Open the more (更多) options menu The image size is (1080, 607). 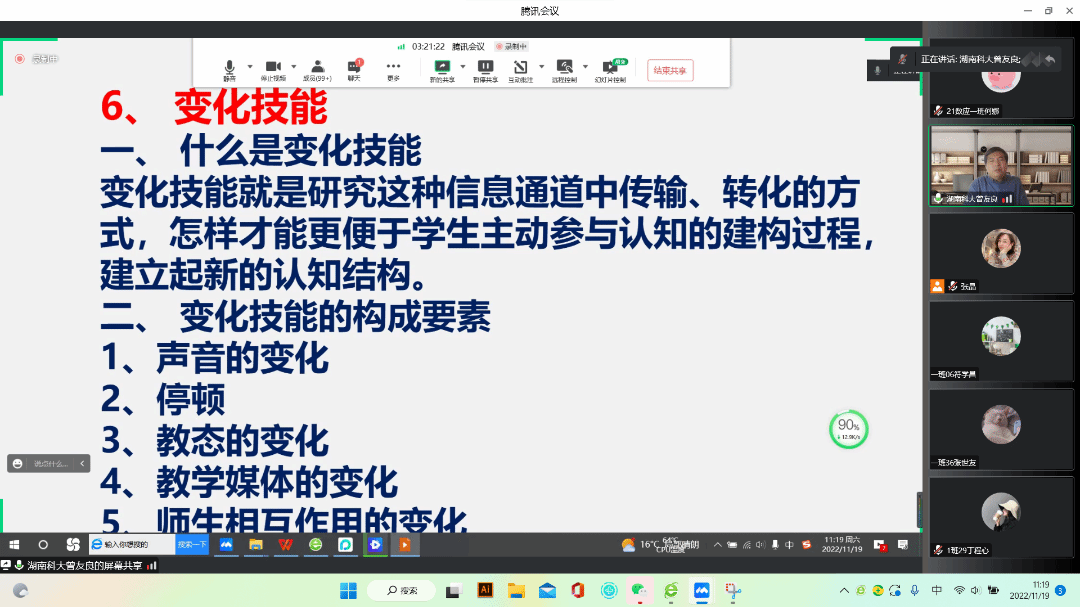point(393,70)
